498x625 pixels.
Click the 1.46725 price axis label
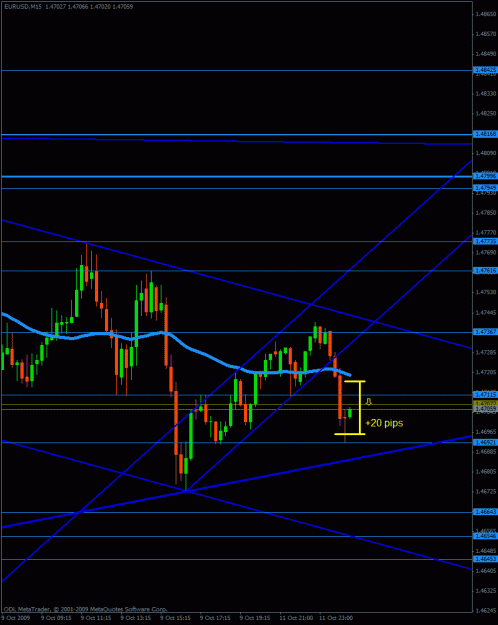point(486,491)
